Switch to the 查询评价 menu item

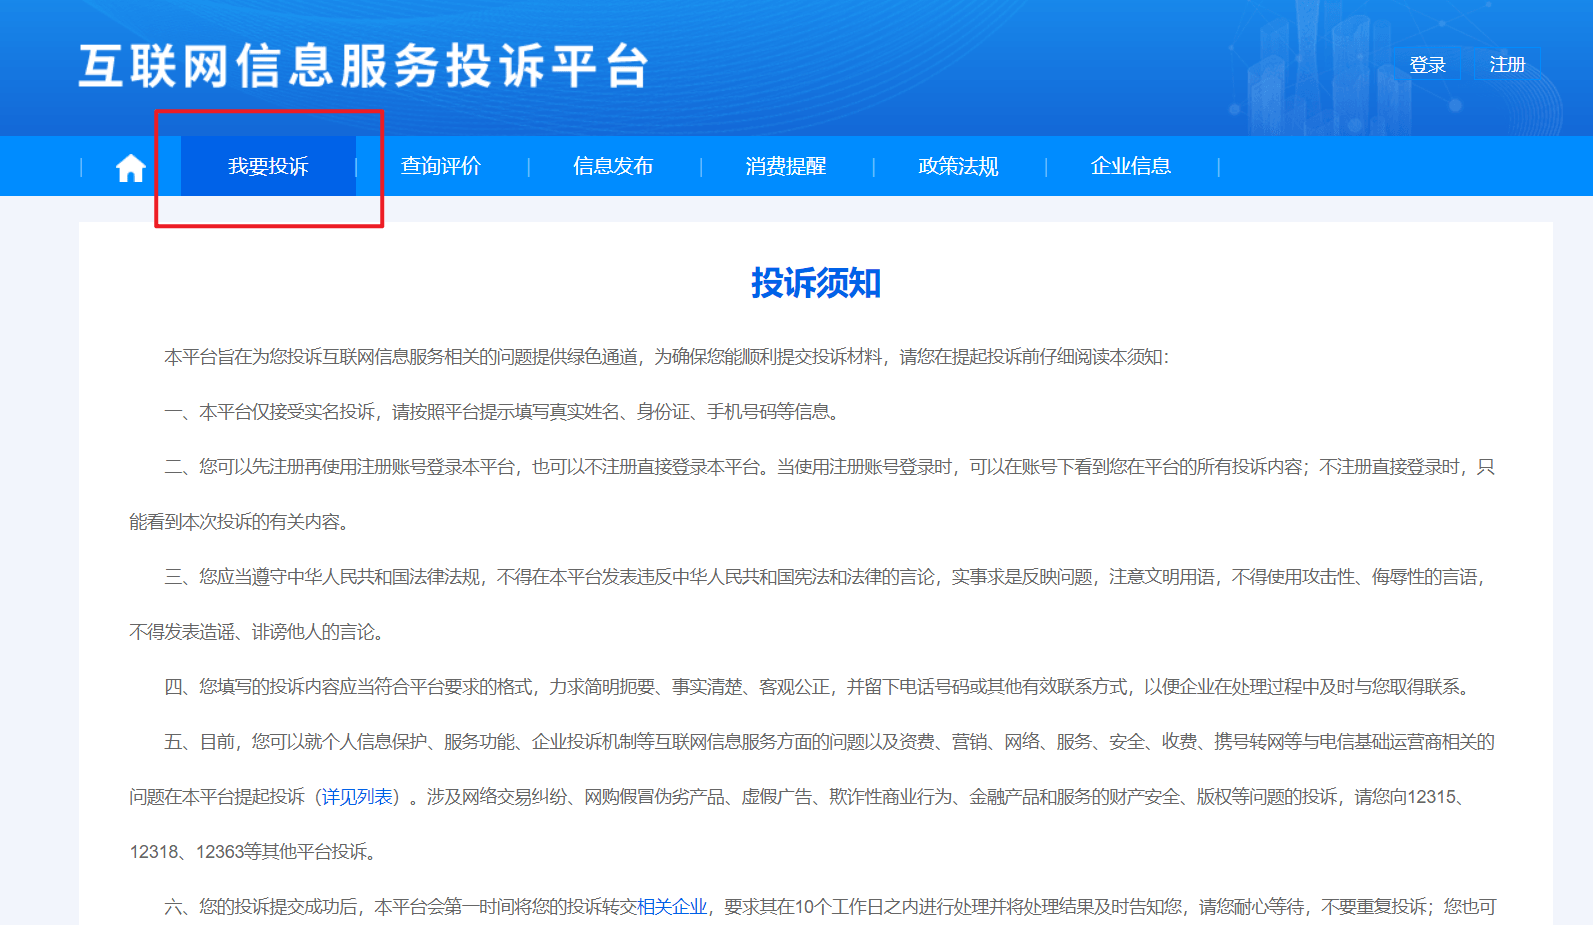(x=440, y=167)
